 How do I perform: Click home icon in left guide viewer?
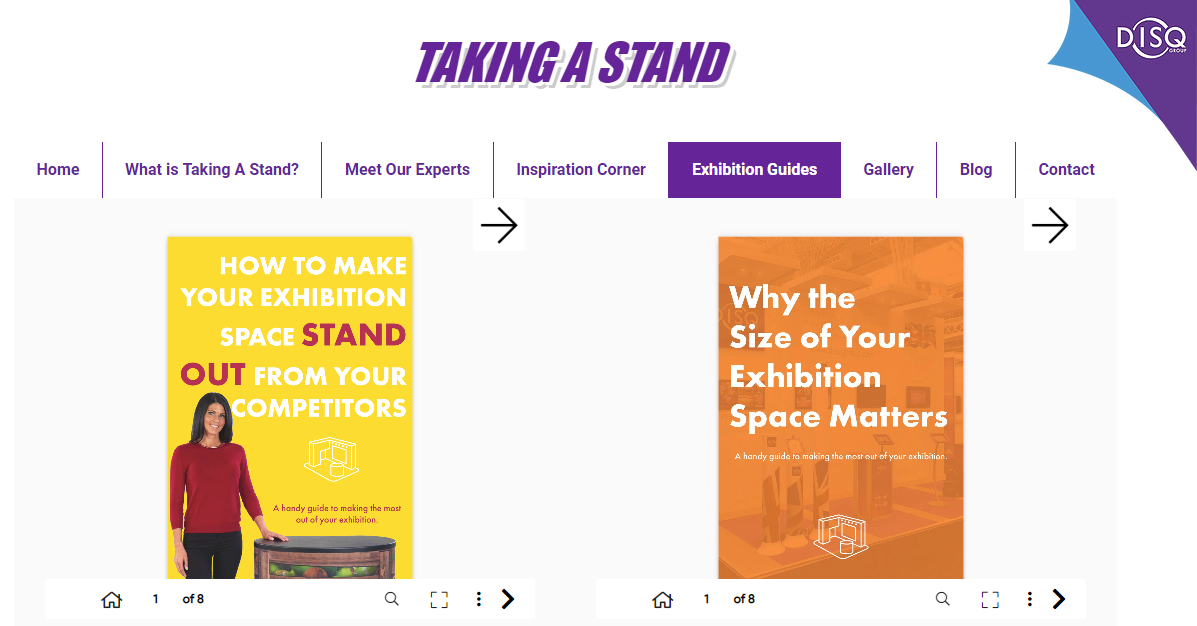coord(111,599)
